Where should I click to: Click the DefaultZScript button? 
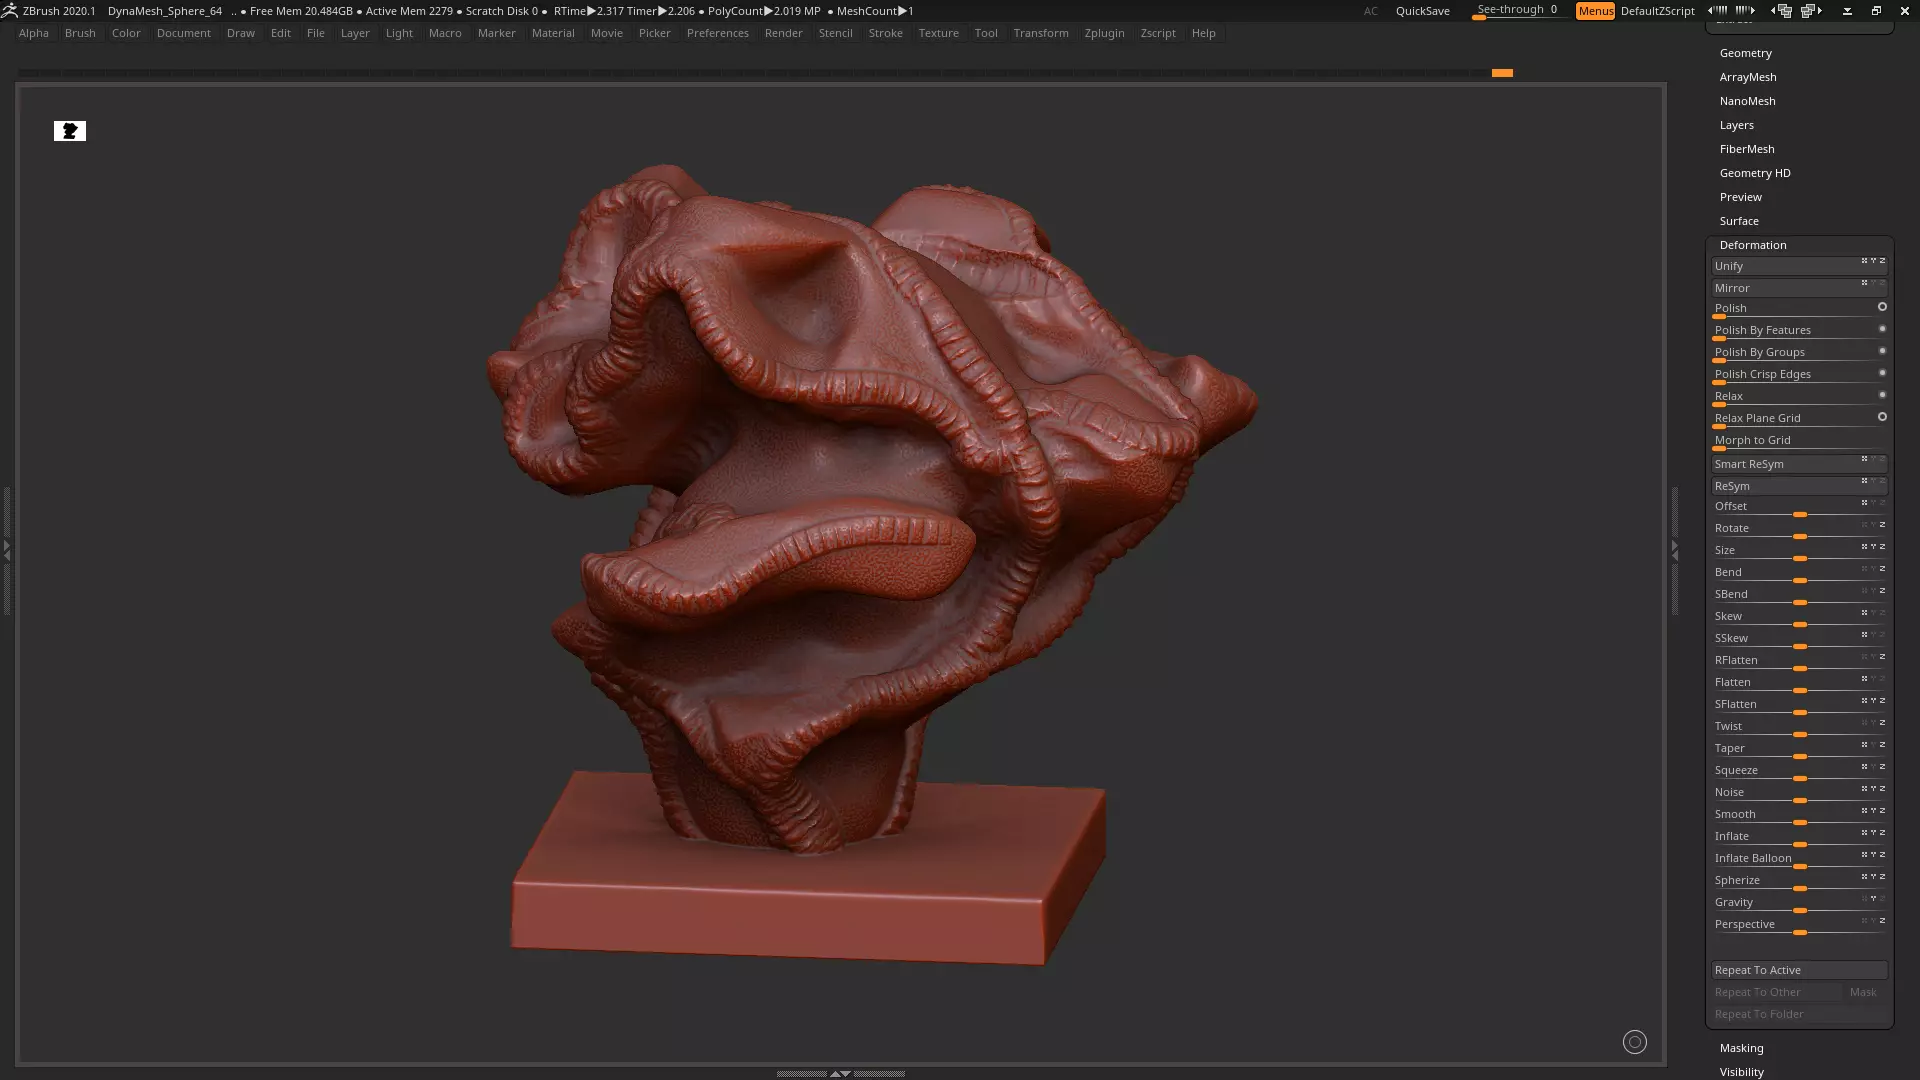coord(1657,11)
